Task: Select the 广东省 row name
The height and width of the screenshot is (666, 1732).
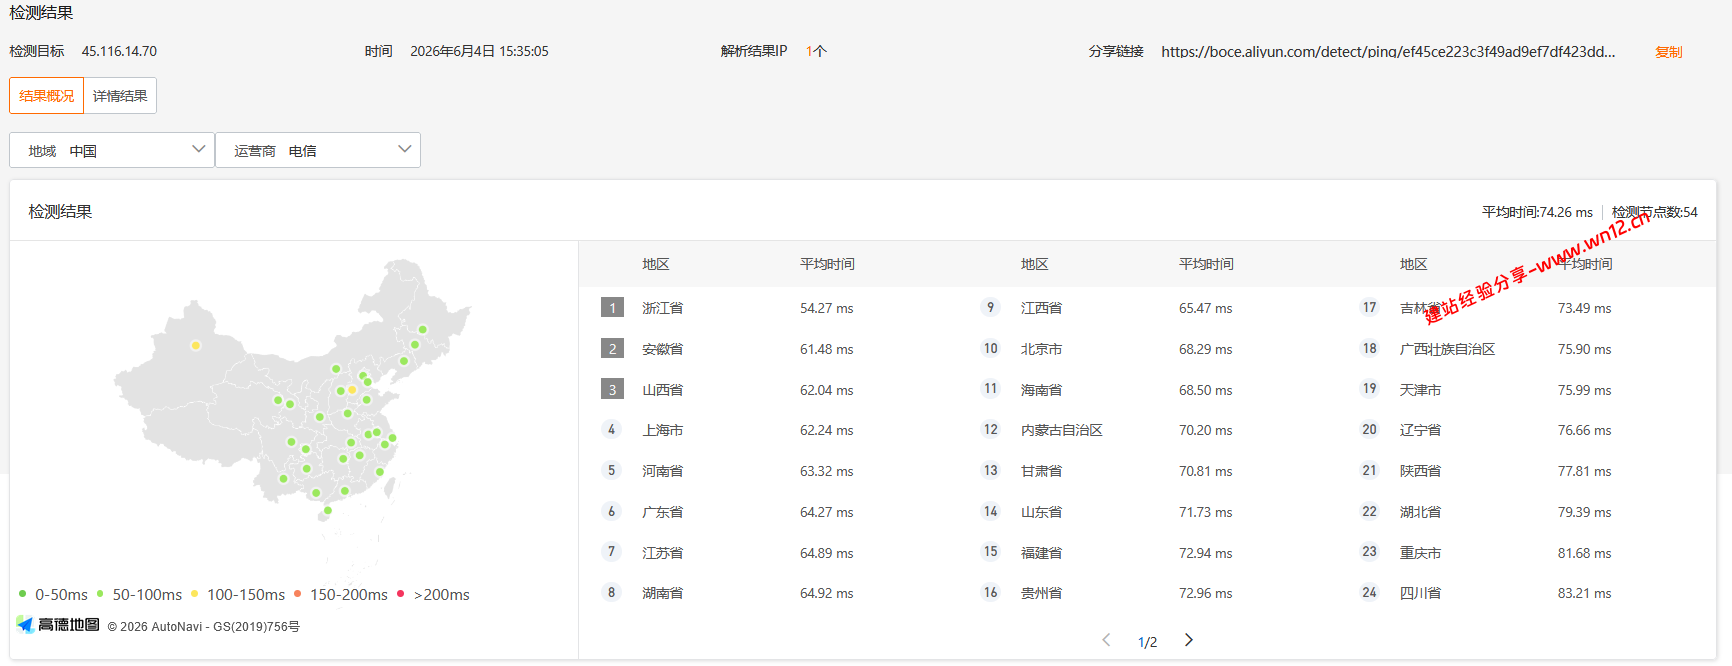Action: pos(662,512)
